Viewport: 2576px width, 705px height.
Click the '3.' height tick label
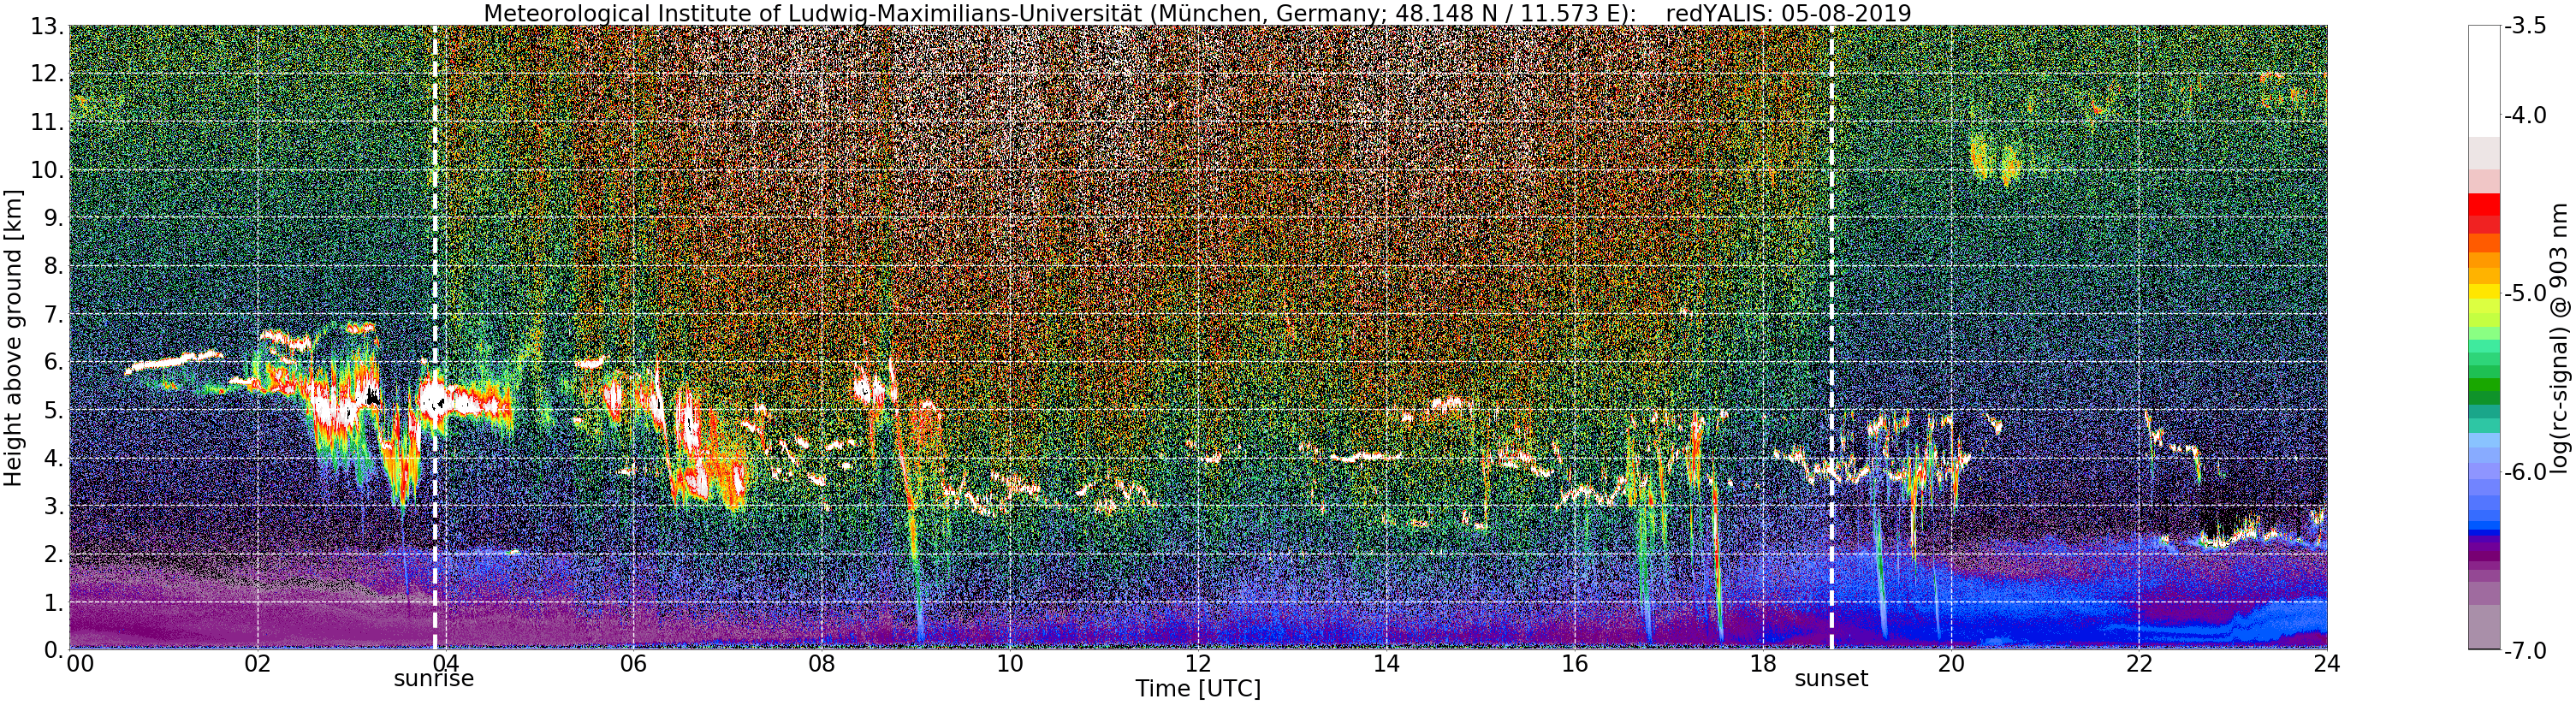[54, 506]
